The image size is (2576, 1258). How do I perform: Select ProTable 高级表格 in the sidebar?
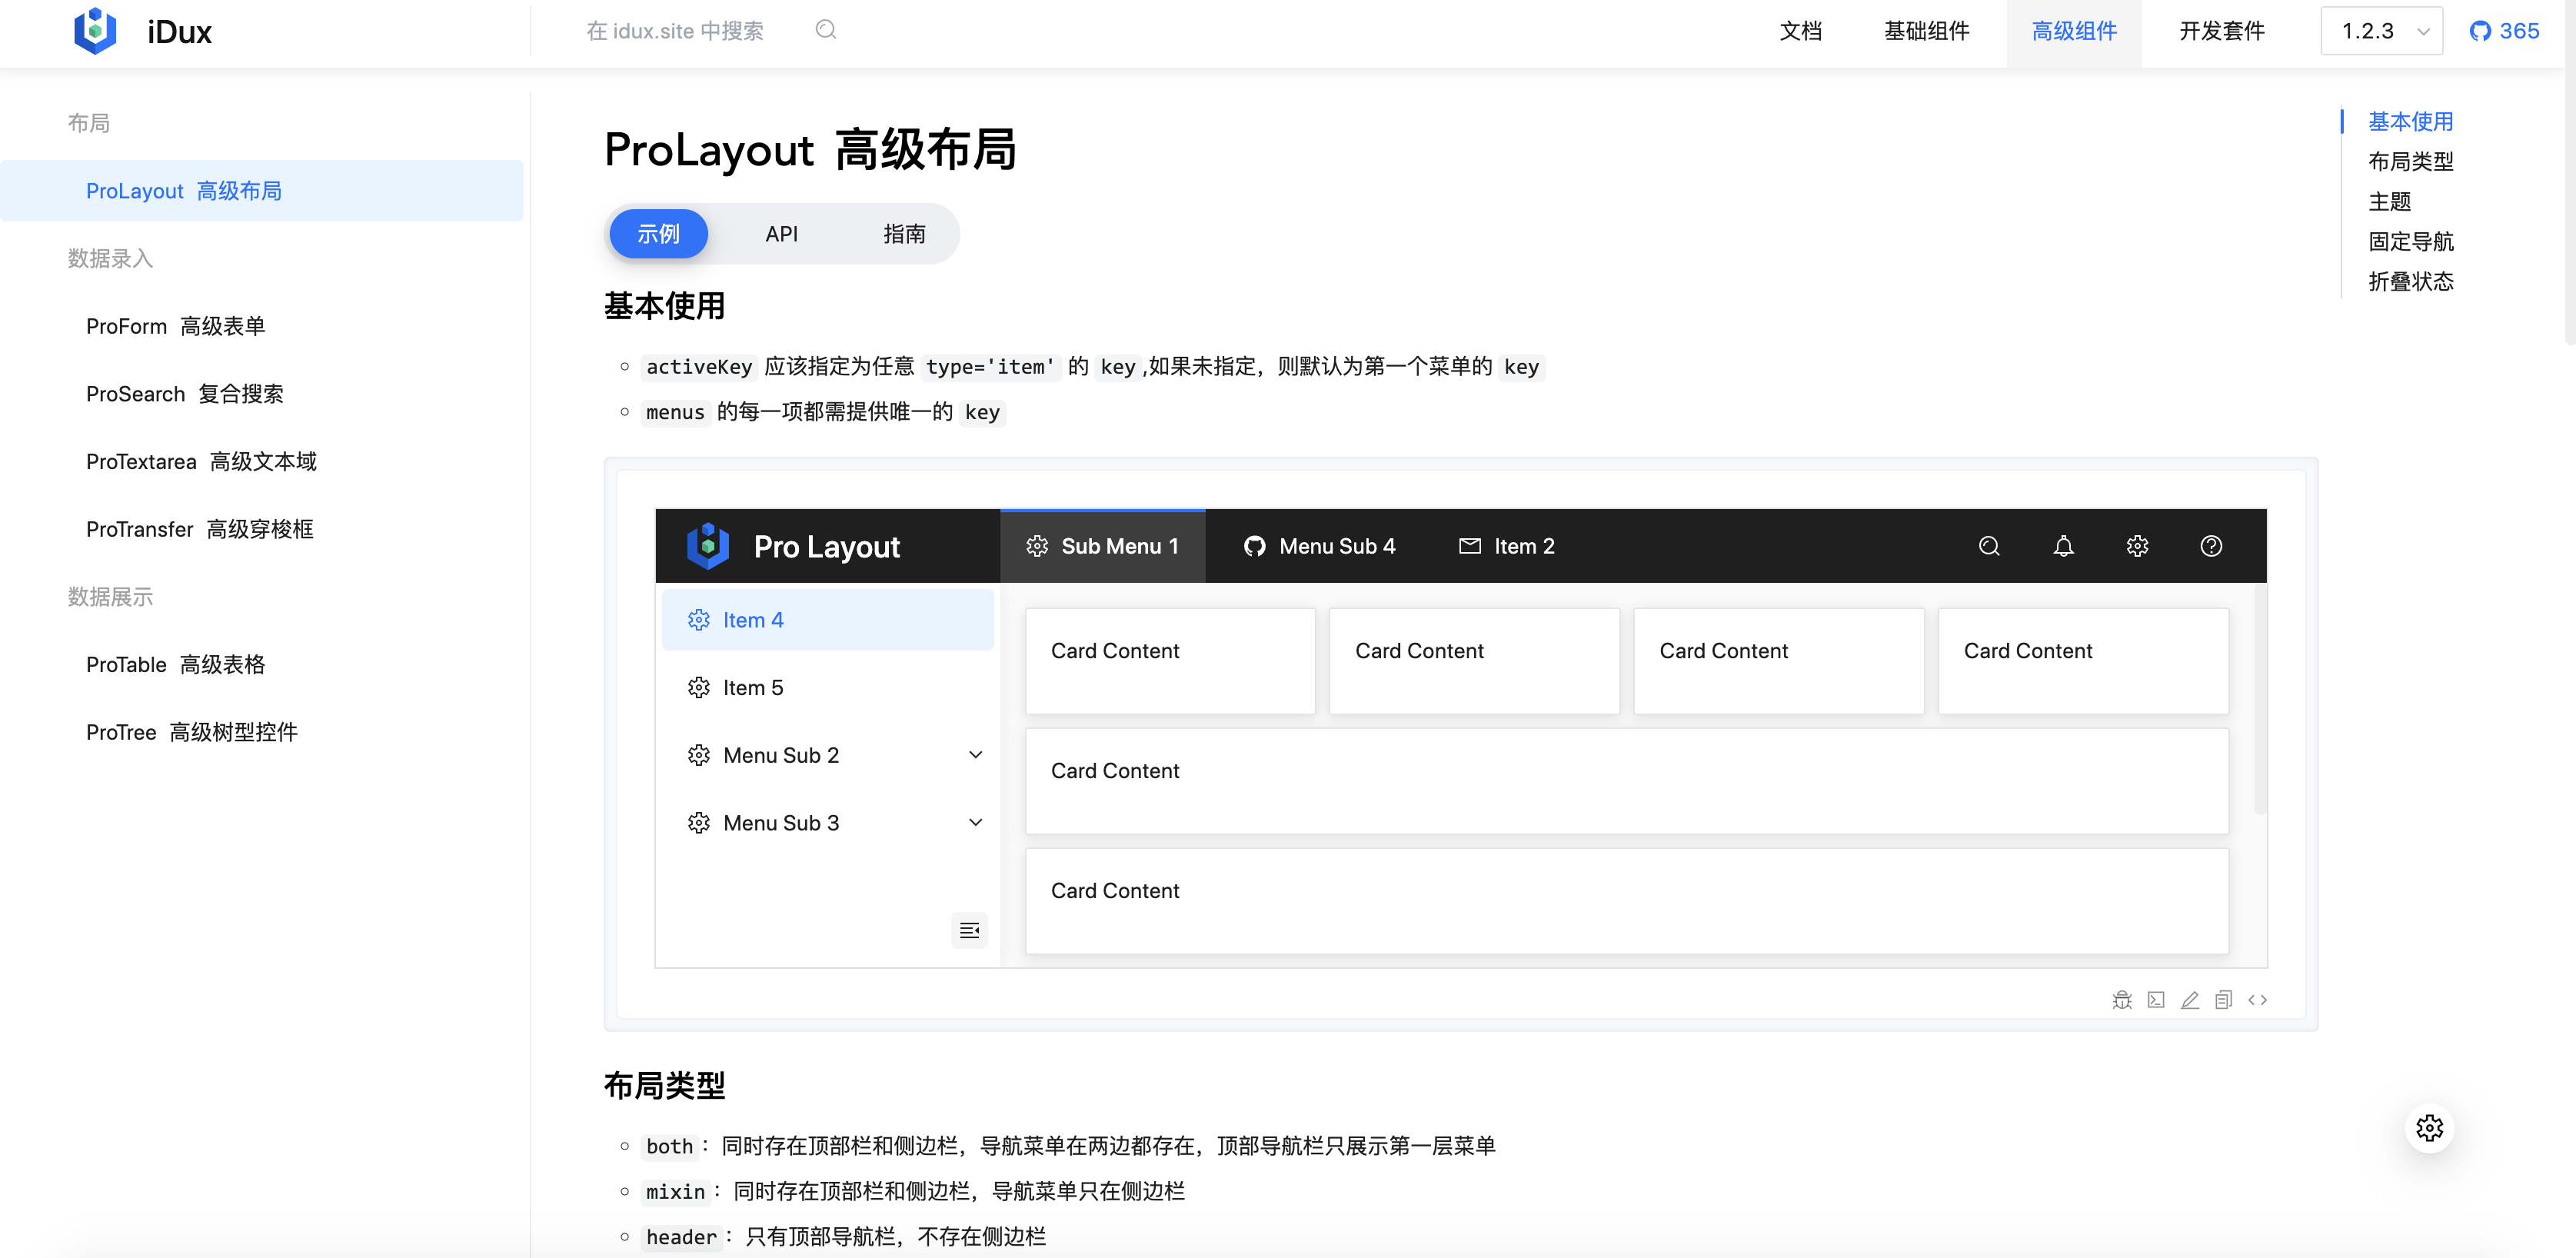click(x=175, y=665)
